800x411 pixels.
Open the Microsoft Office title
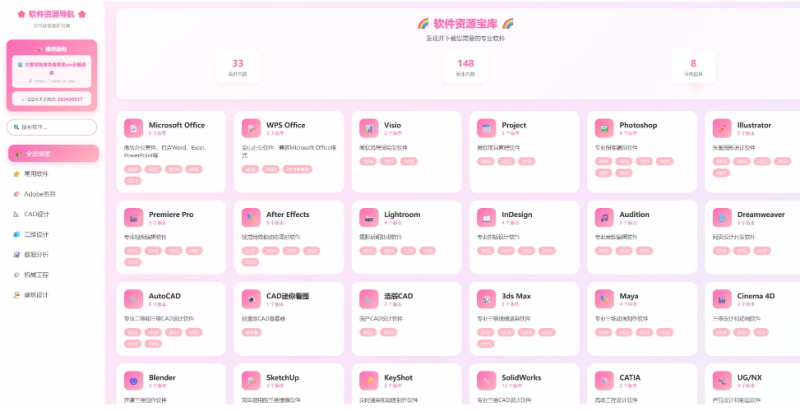[177, 125]
